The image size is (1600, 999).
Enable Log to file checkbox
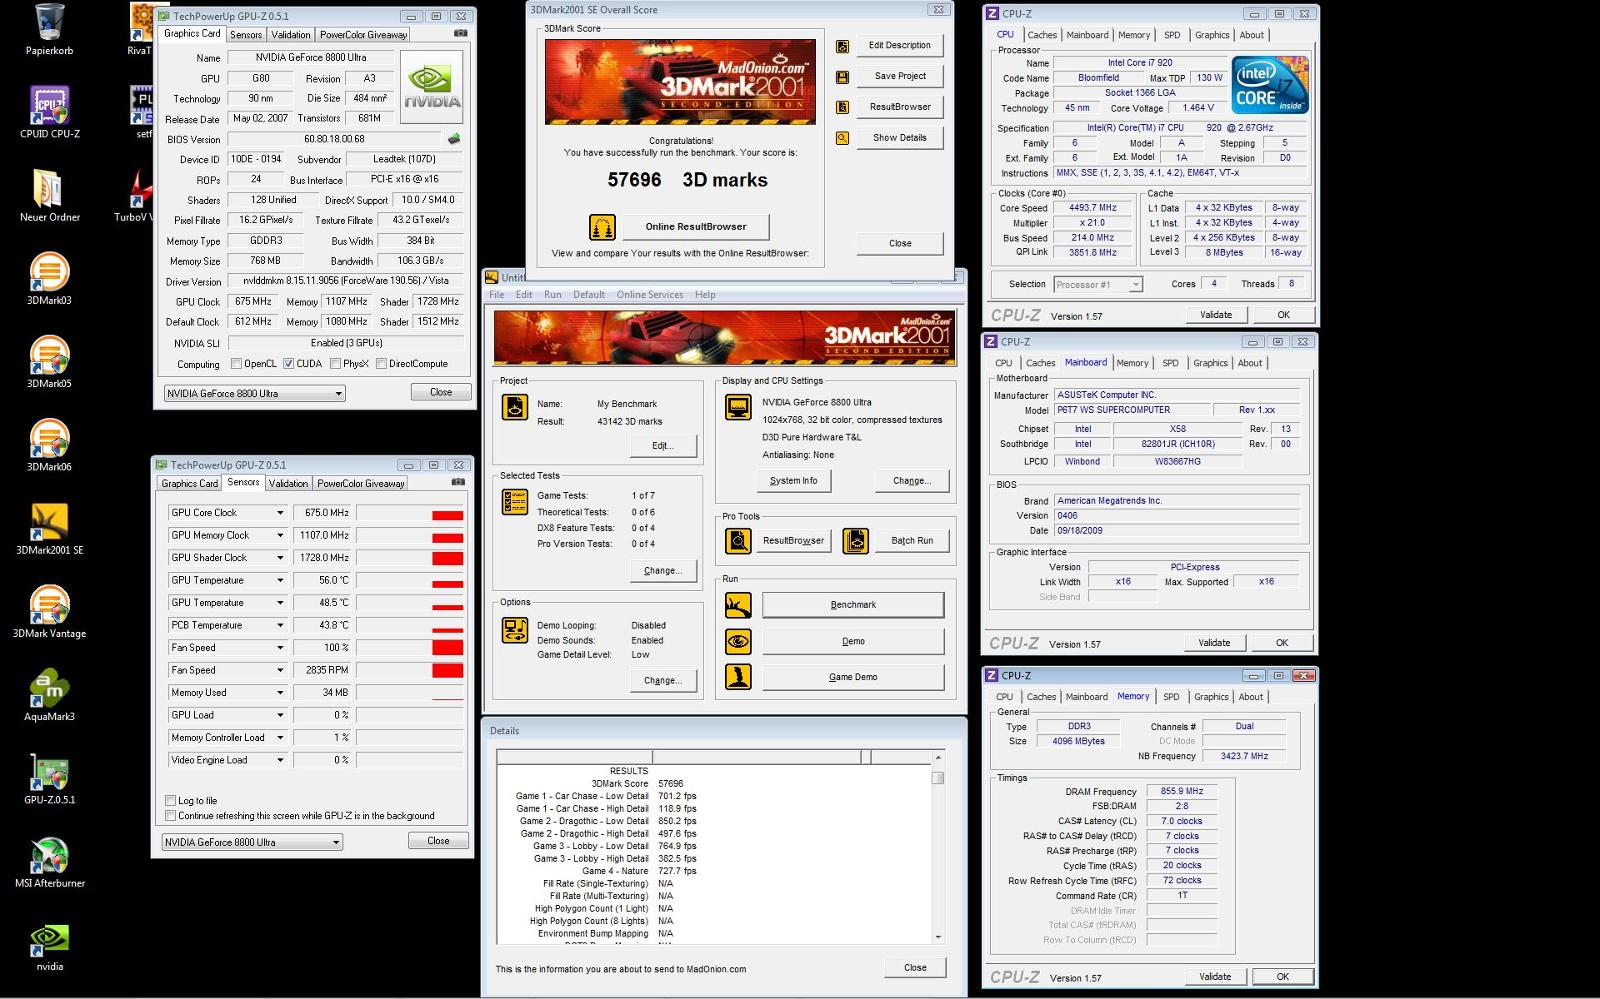(x=170, y=801)
